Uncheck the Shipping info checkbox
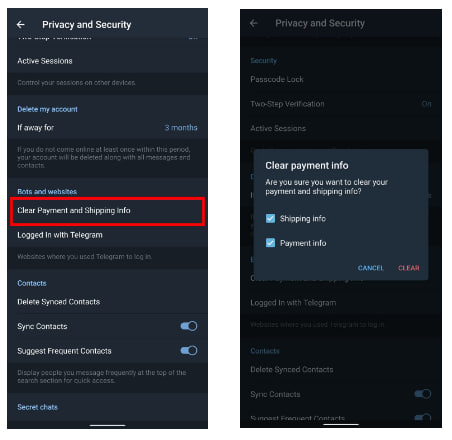The width and height of the screenshot is (452, 440). tap(270, 219)
